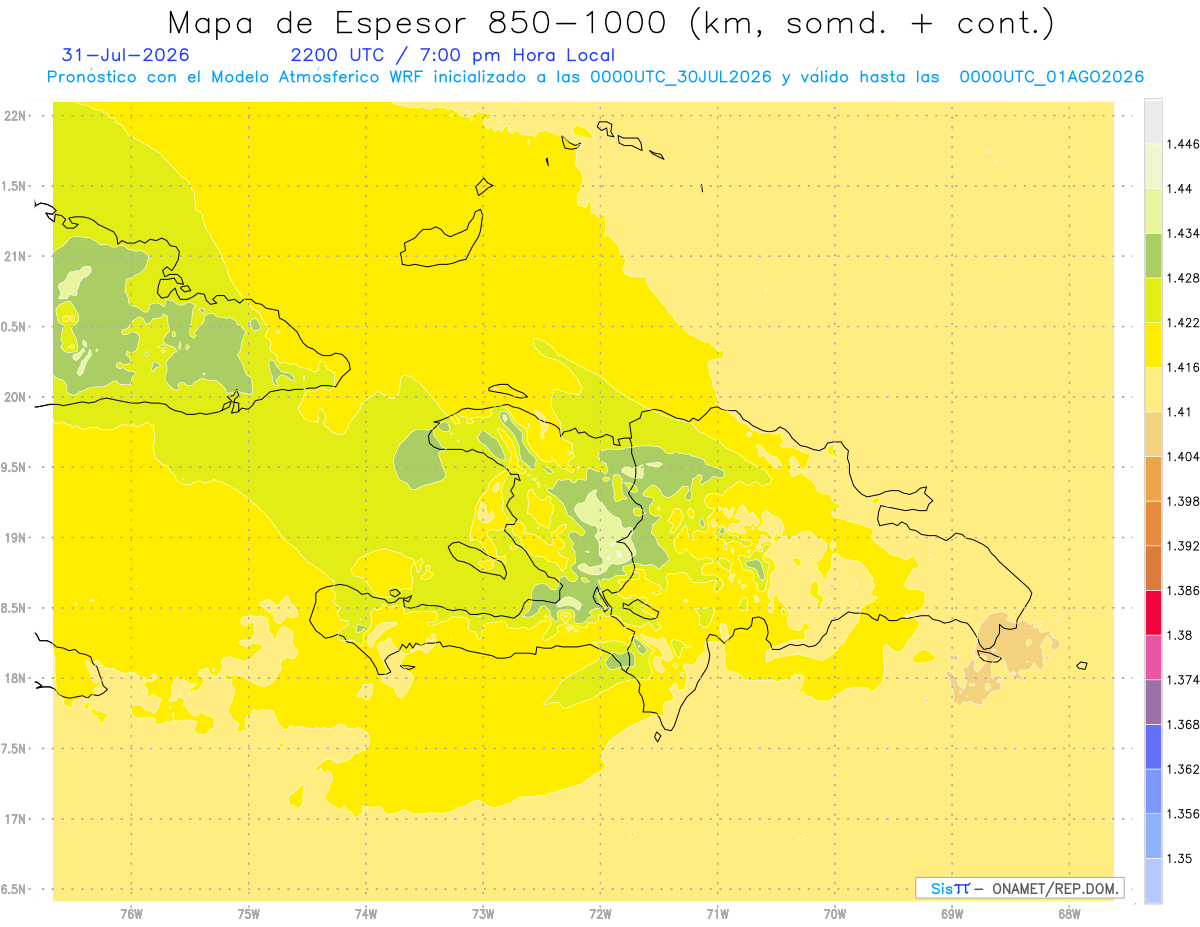The height and width of the screenshot is (927, 1200).
Task: Click the 21N latitude axis label
Action: (17, 256)
